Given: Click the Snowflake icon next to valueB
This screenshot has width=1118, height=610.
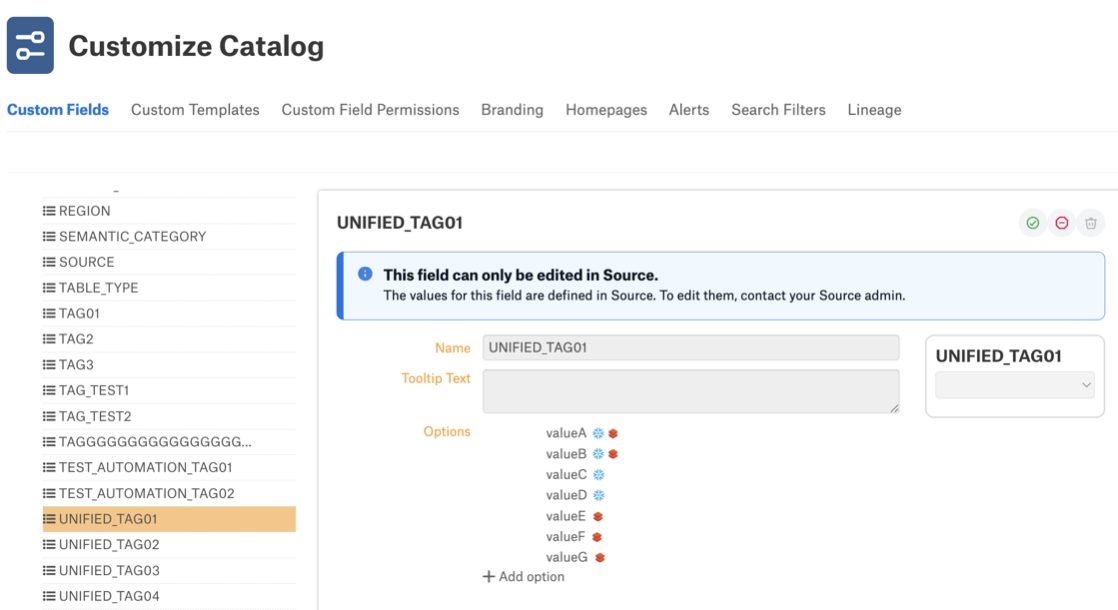Looking at the screenshot, I should [598, 454].
